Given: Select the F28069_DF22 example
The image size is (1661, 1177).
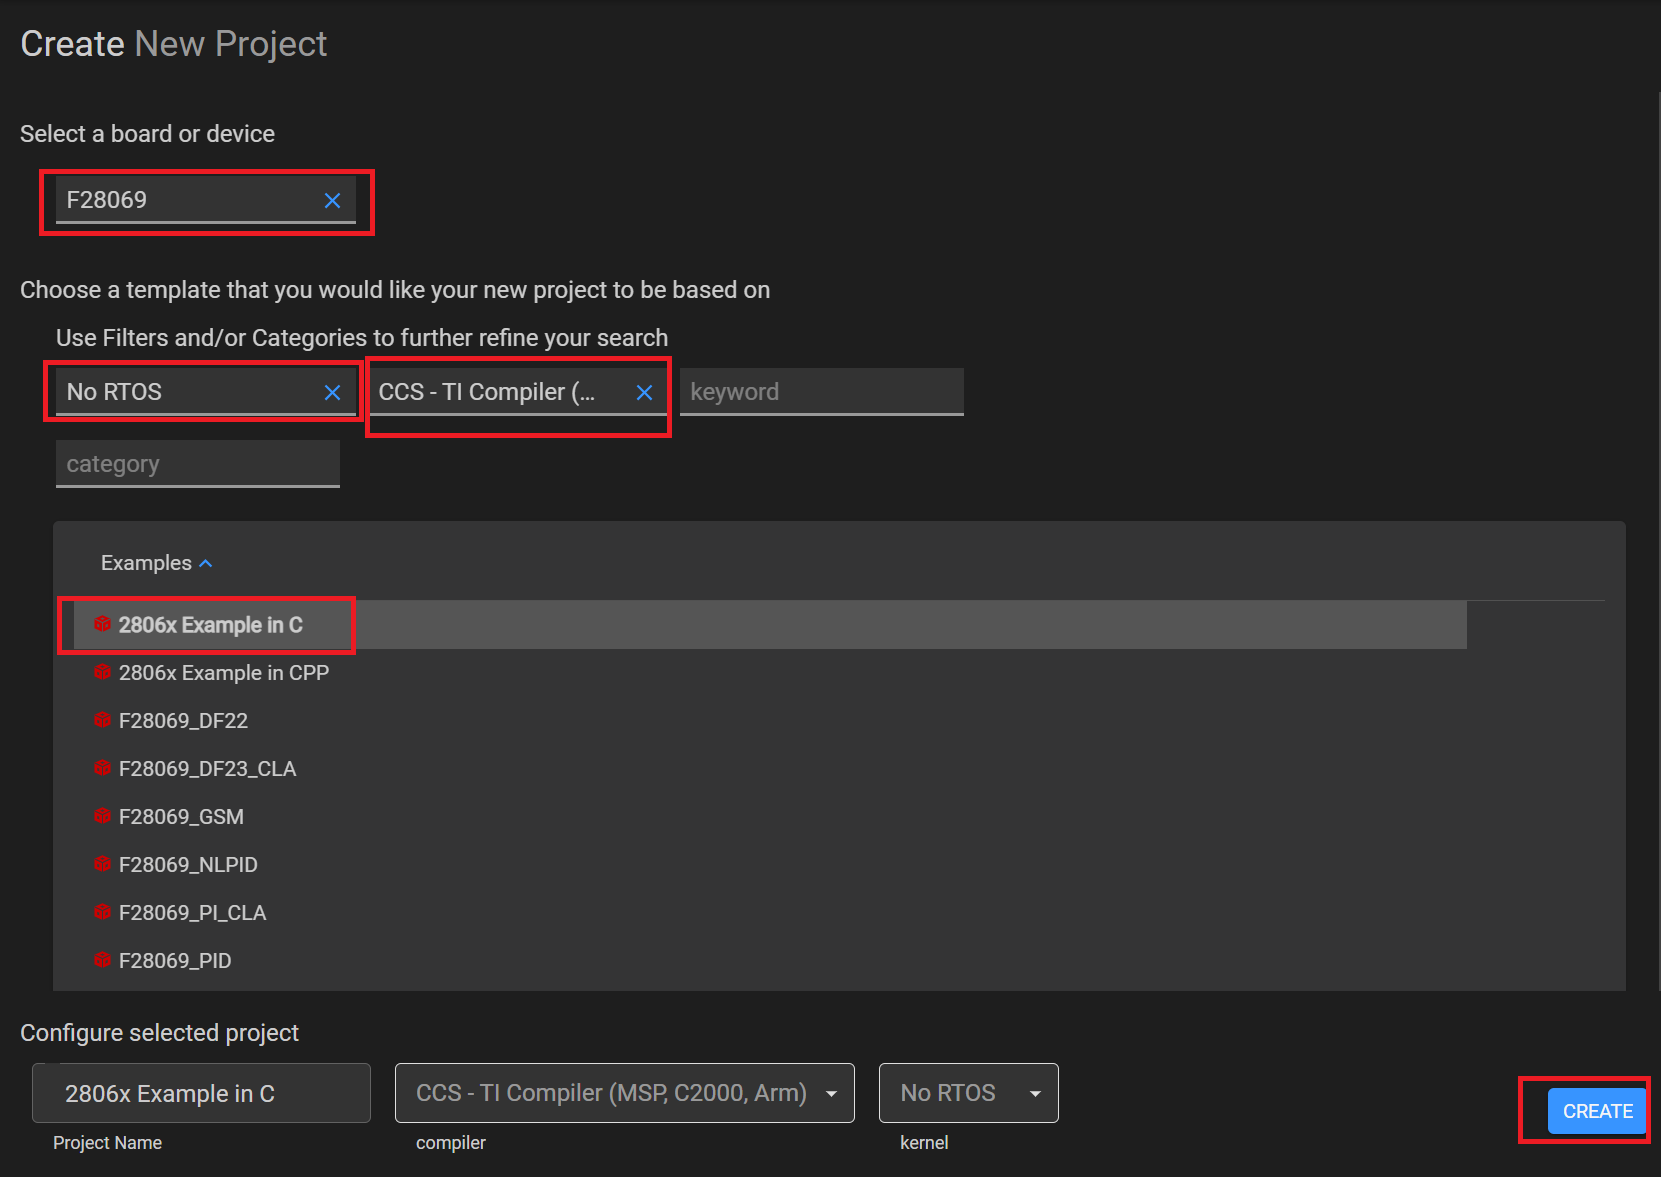Looking at the screenshot, I should click(770, 721).
